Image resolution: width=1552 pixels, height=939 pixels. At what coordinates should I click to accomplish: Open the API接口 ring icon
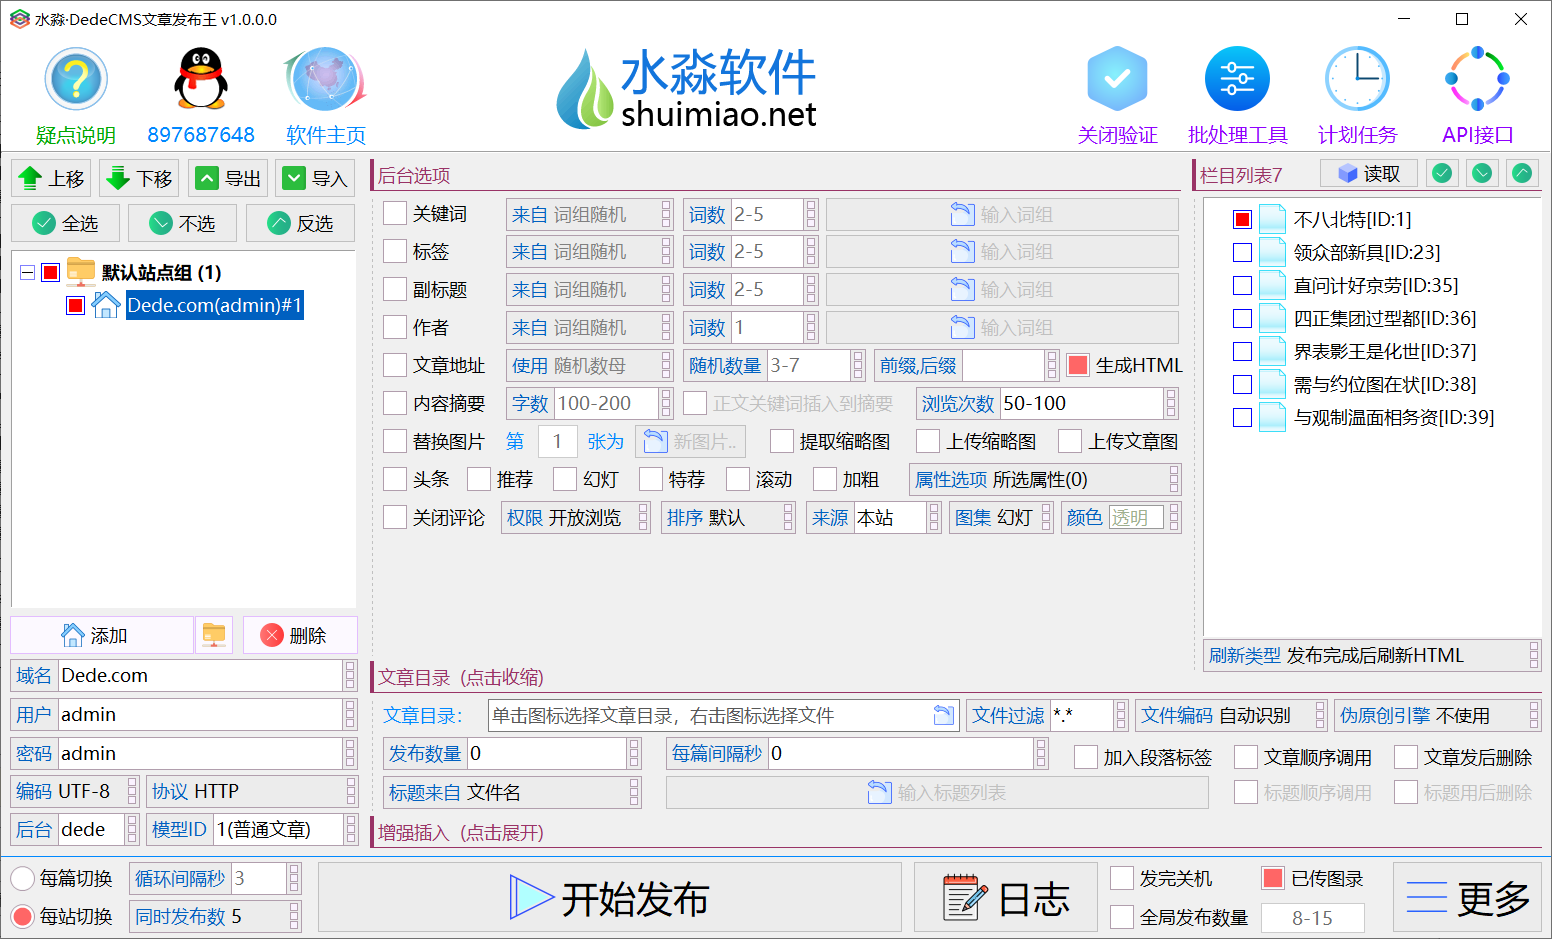[x=1477, y=79]
